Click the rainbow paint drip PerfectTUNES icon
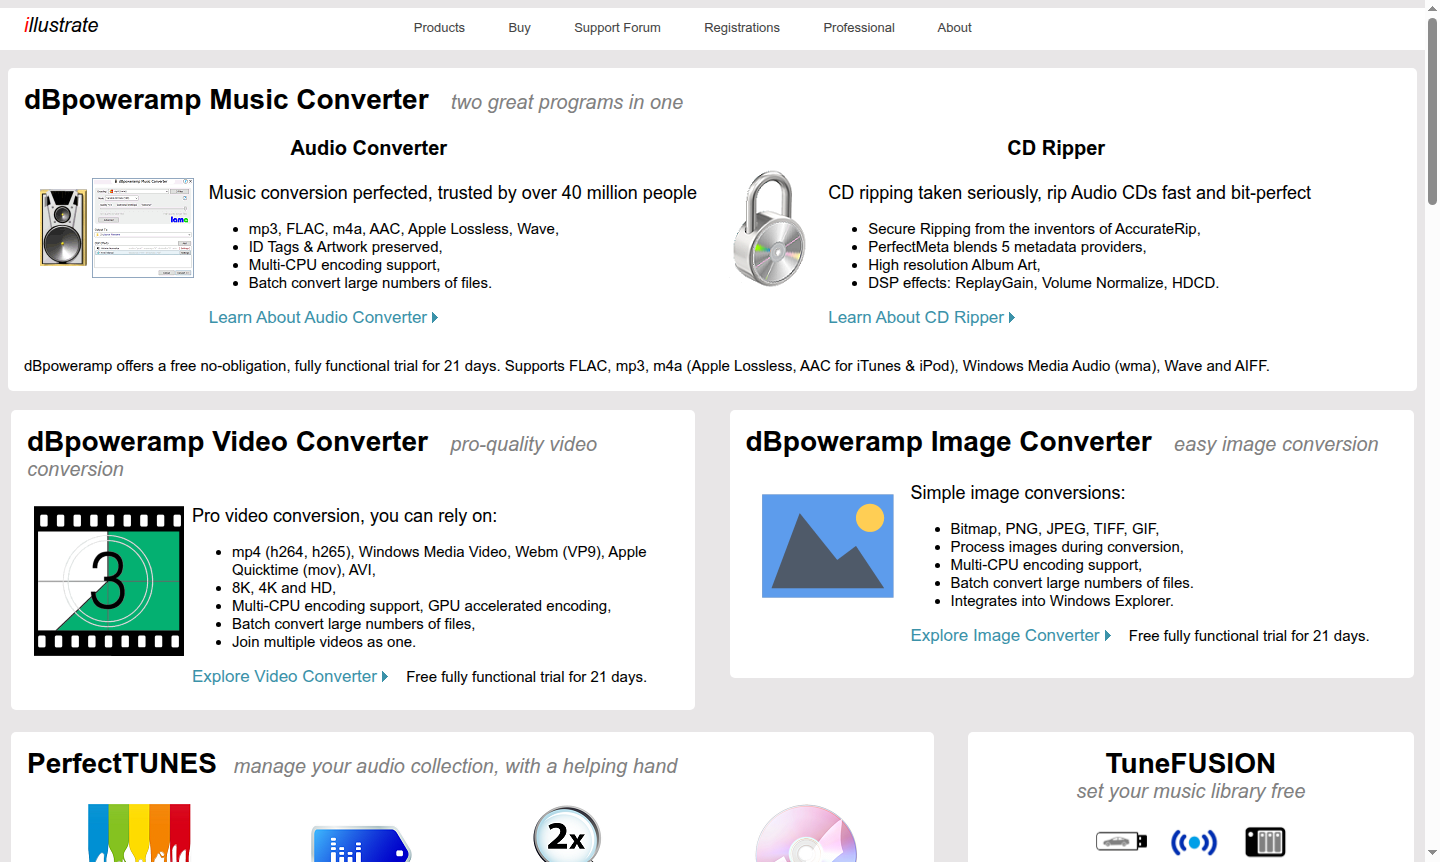 coord(139,833)
